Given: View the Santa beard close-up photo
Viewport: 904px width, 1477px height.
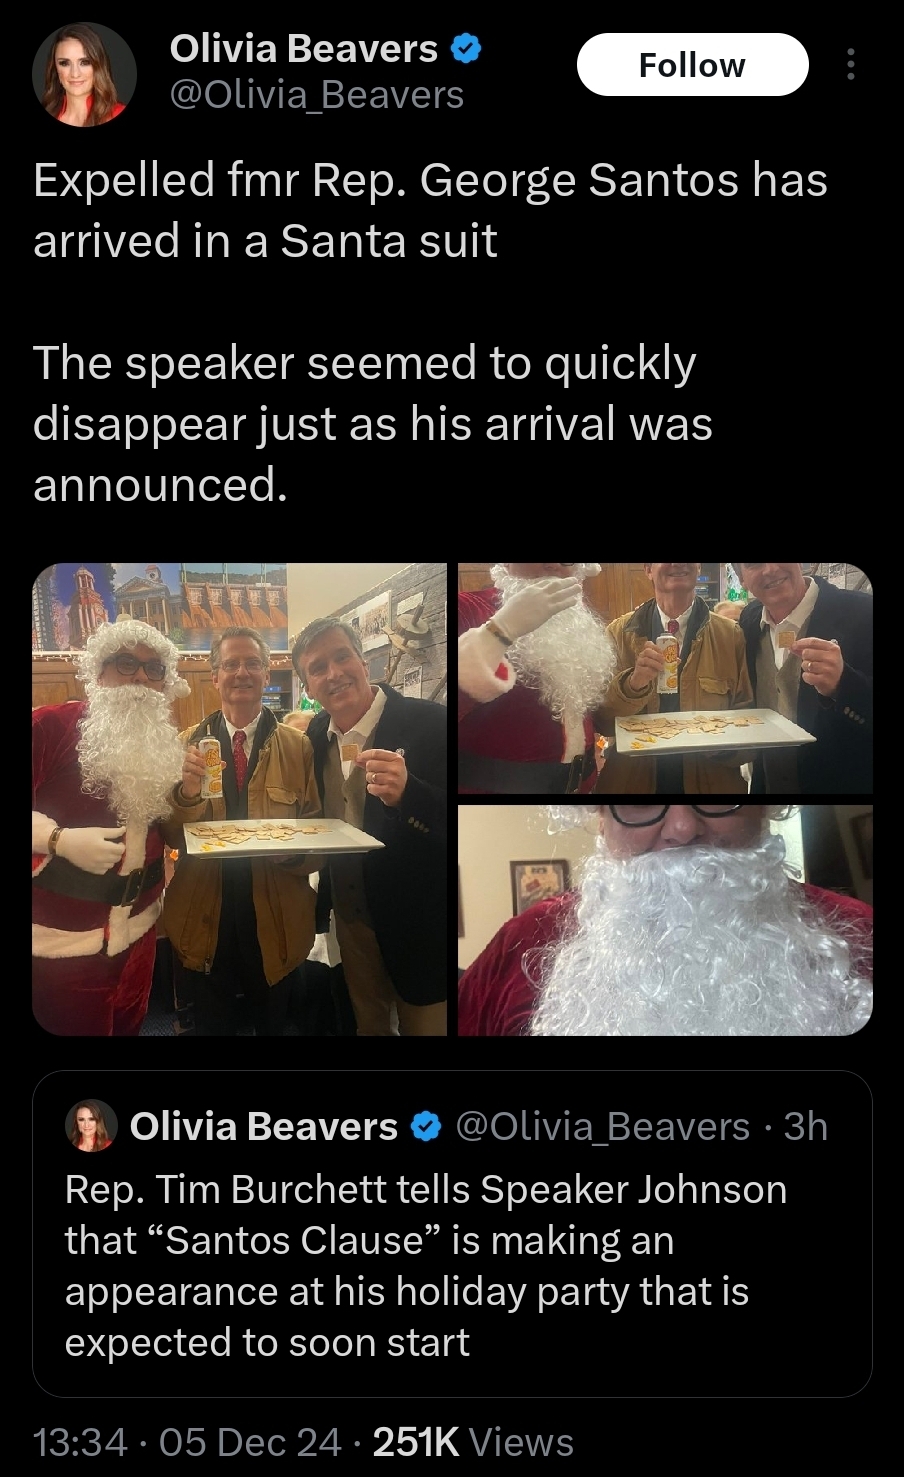Looking at the screenshot, I should click(x=665, y=920).
